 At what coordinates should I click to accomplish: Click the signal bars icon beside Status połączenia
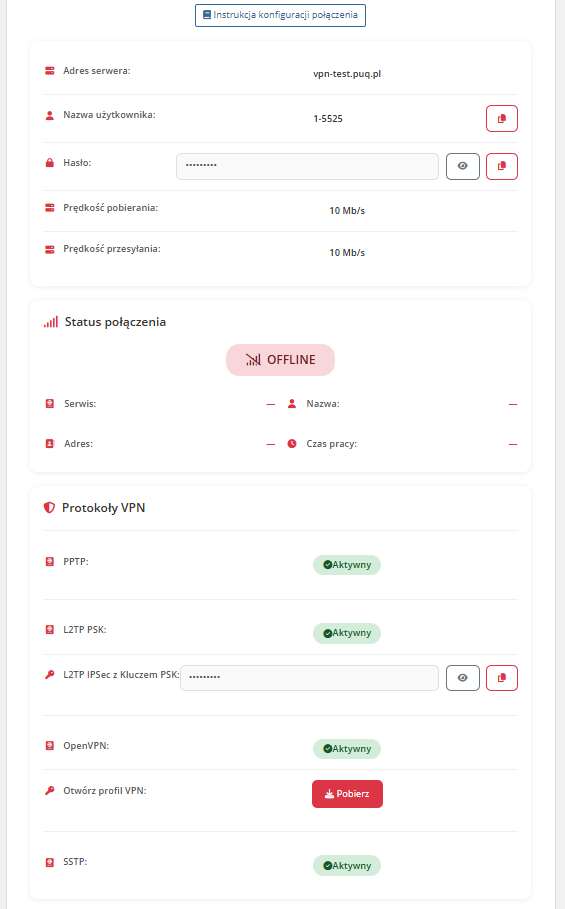coord(51,322)
